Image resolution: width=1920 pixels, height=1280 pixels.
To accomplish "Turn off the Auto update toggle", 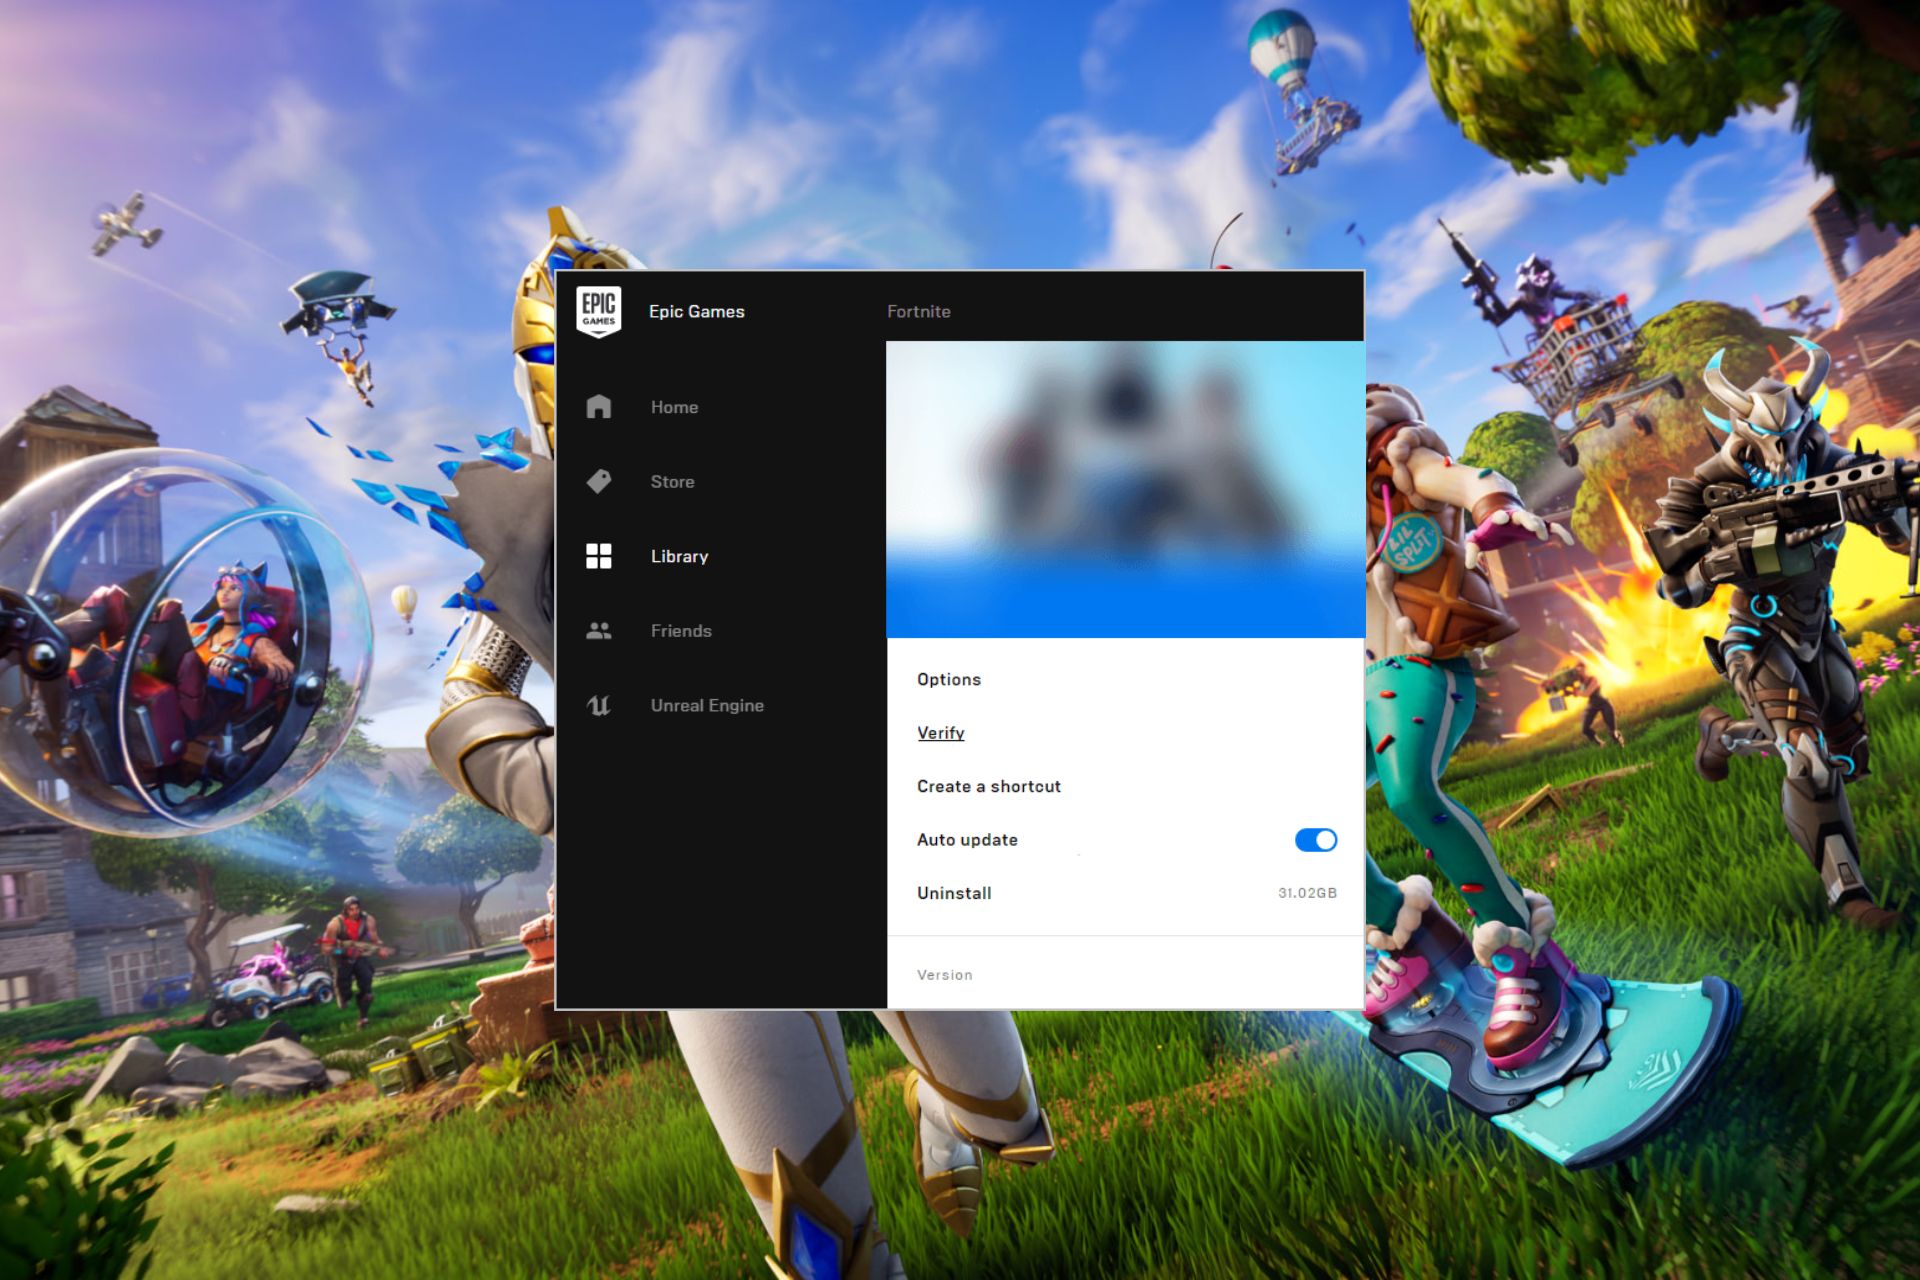I will point(1315,840).
